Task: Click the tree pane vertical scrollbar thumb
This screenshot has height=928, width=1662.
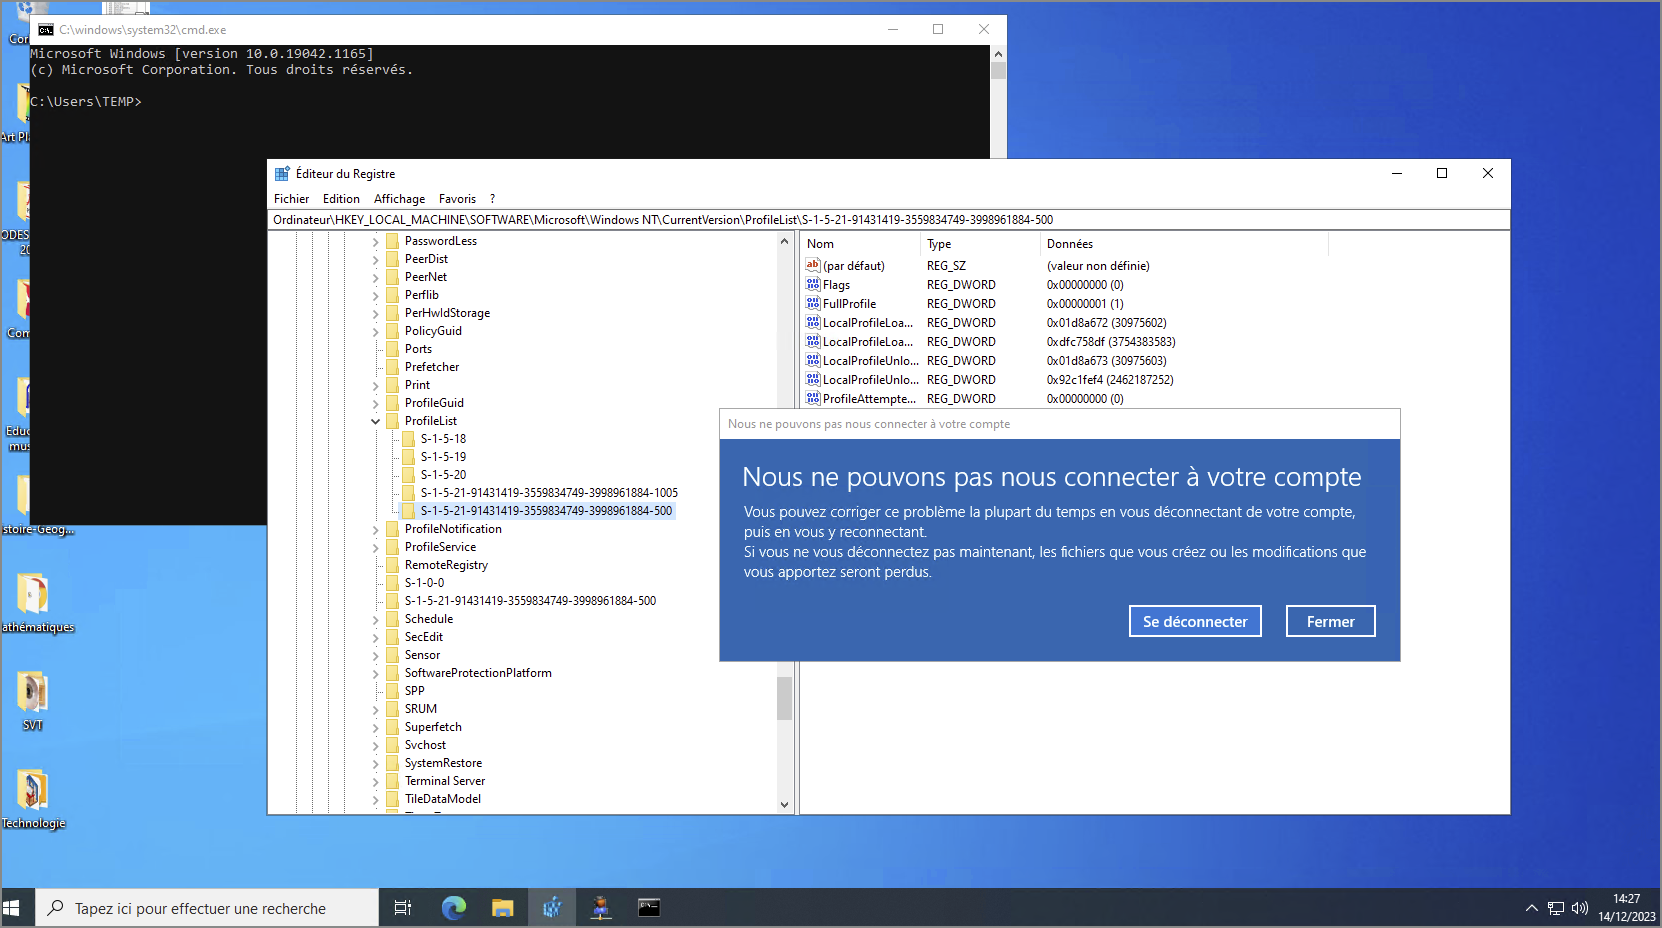Action: [x=784, y=698]
